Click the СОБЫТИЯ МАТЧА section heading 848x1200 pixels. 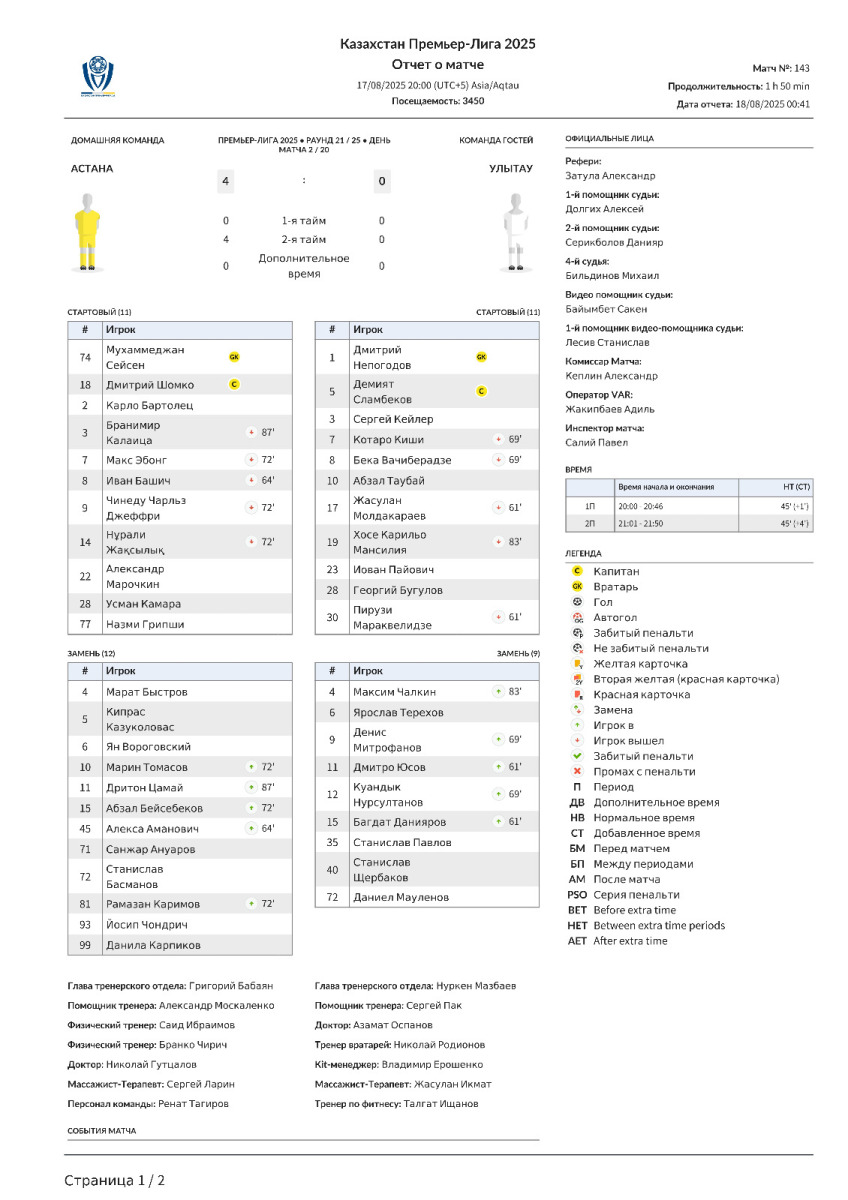(x=101, y=1131)
